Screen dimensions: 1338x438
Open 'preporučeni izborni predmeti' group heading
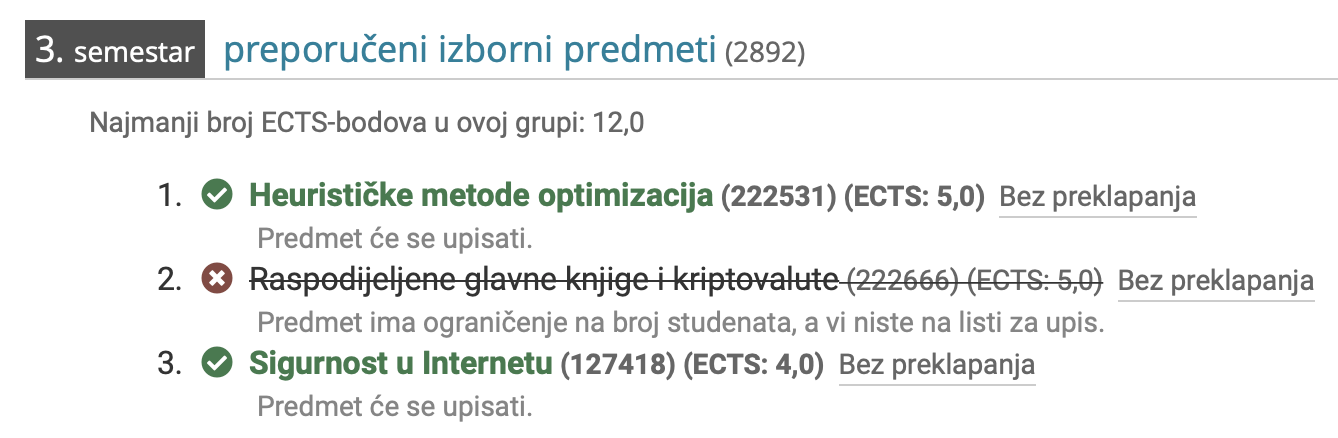470,50
